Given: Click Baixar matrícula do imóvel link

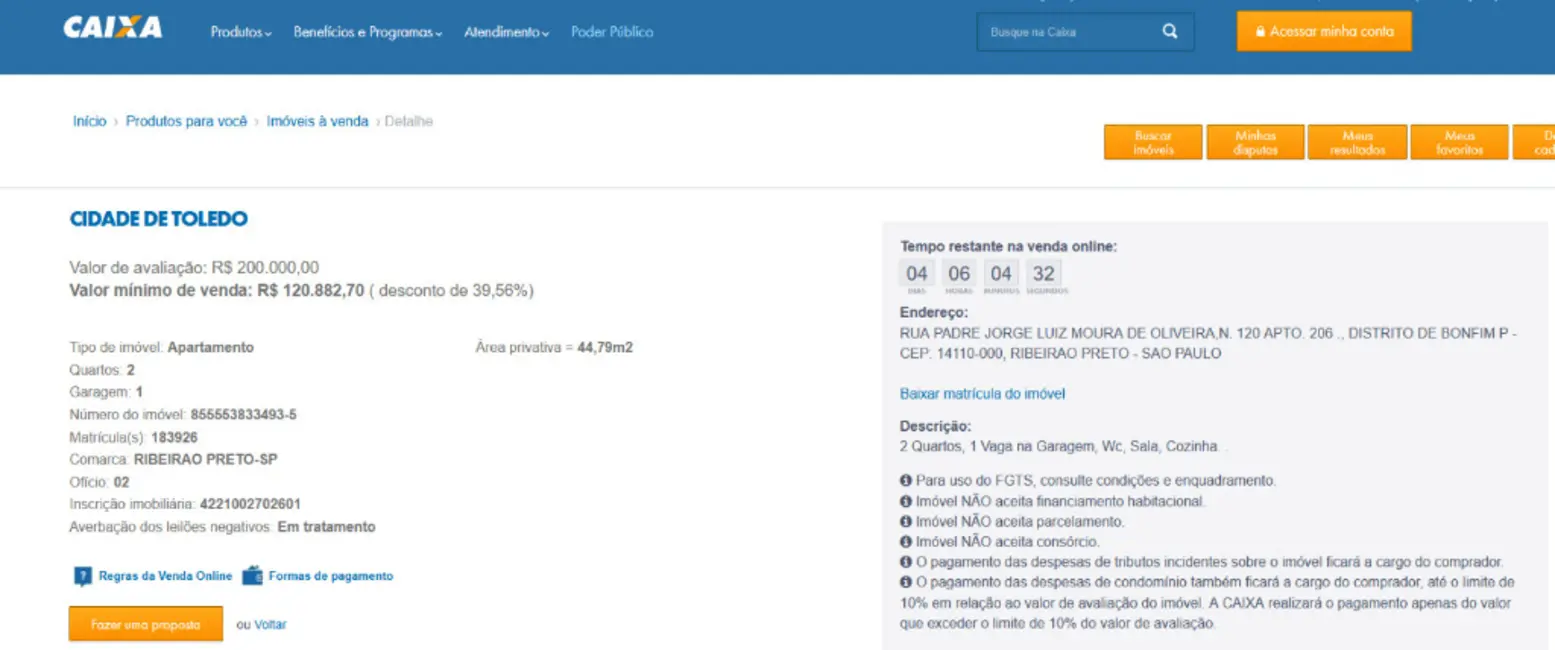Looking at the screenshot, I should [982, 394].
